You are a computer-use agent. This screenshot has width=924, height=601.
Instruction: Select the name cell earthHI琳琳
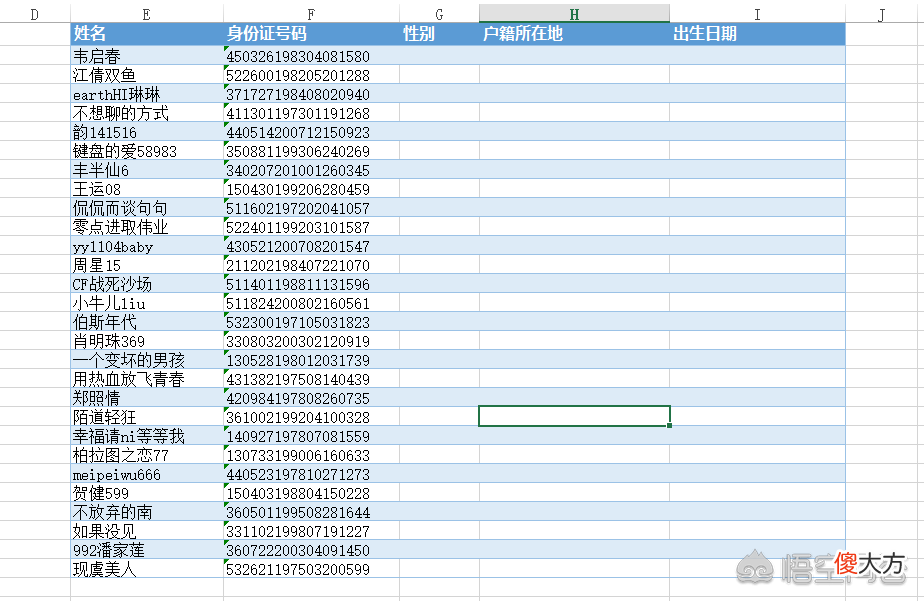pos(147,94)
